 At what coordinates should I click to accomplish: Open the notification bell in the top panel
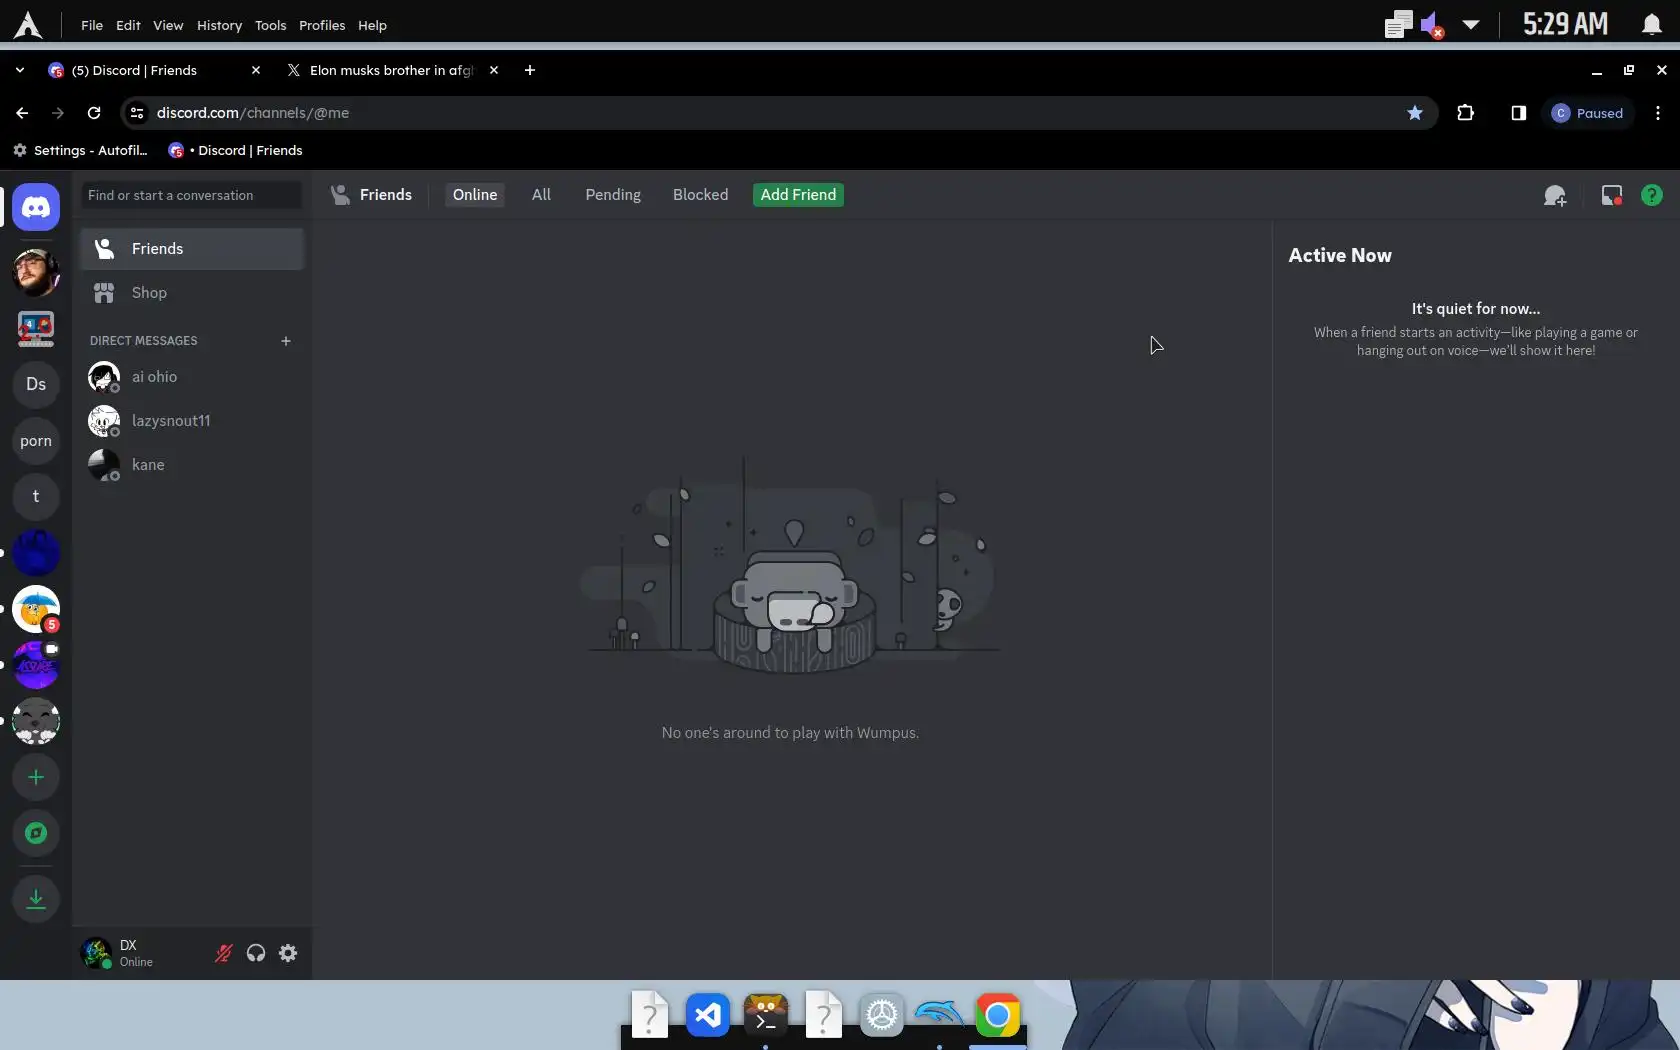(1652, 25)
